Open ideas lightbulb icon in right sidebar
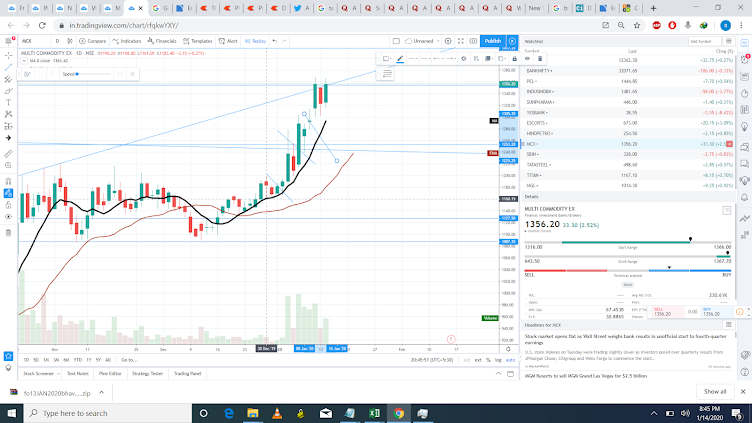The width and height of the screenshot is (752, 423). coord(744,127)
